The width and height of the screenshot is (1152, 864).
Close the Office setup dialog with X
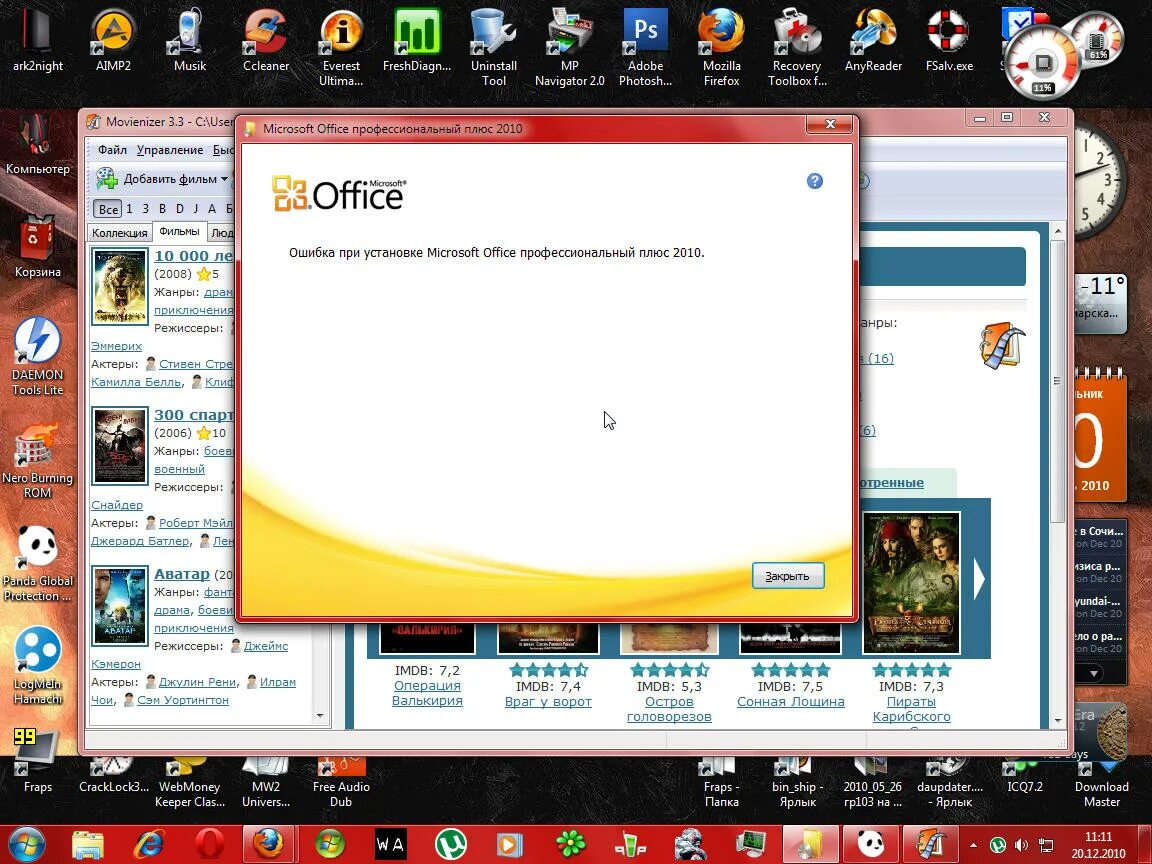coord(830,124)
